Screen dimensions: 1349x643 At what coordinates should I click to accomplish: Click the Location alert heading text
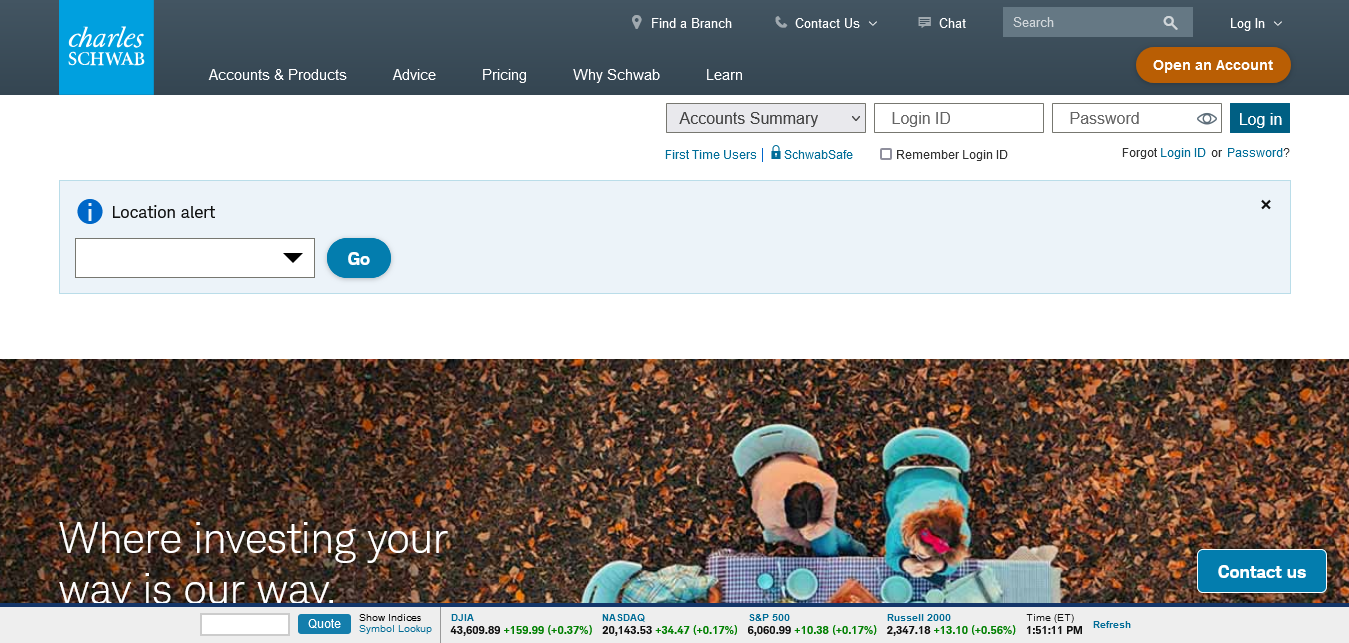tap(163, 212)
